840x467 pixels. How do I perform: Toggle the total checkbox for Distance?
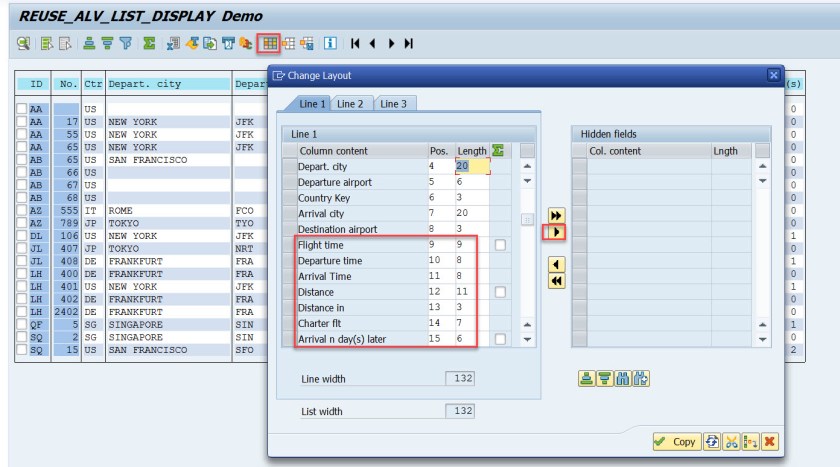point(500,292)
